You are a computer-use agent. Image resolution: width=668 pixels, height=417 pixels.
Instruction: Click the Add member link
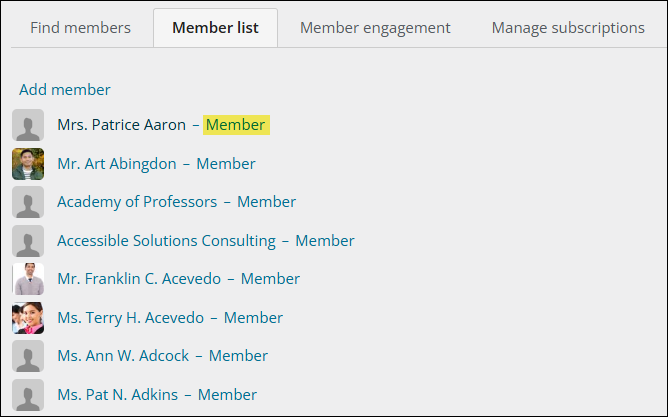65,90
